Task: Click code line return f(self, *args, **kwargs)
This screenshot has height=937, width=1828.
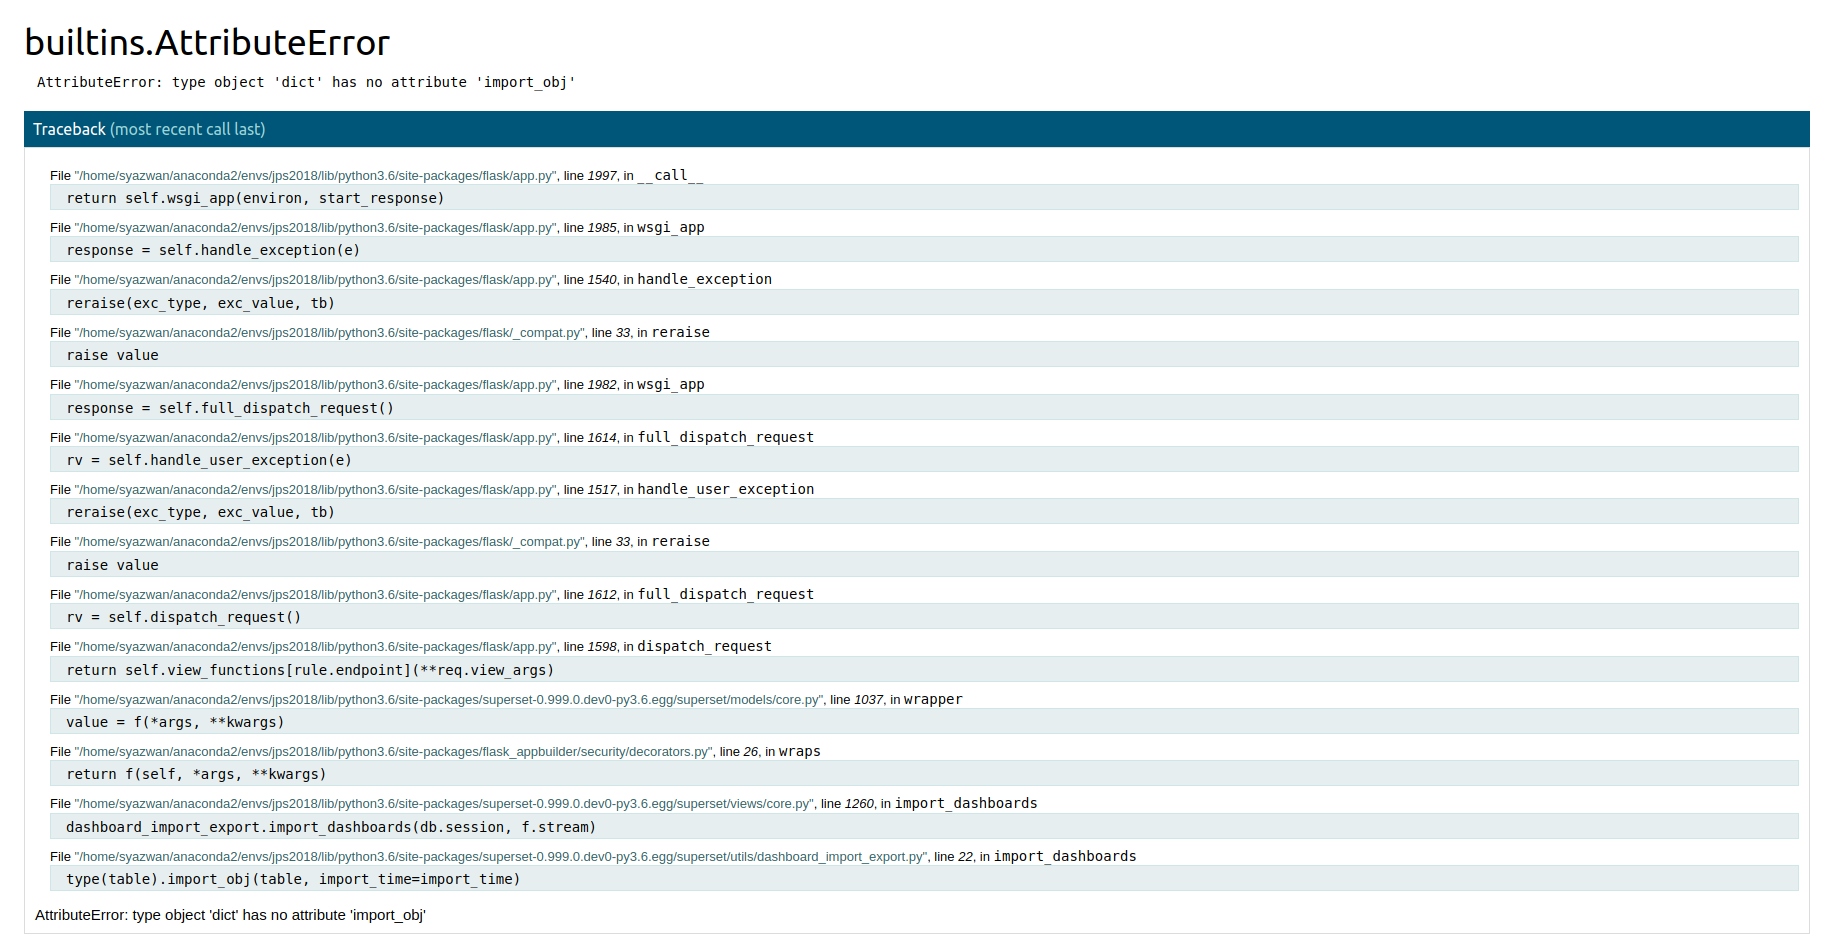Action: (x=924, y=774)
